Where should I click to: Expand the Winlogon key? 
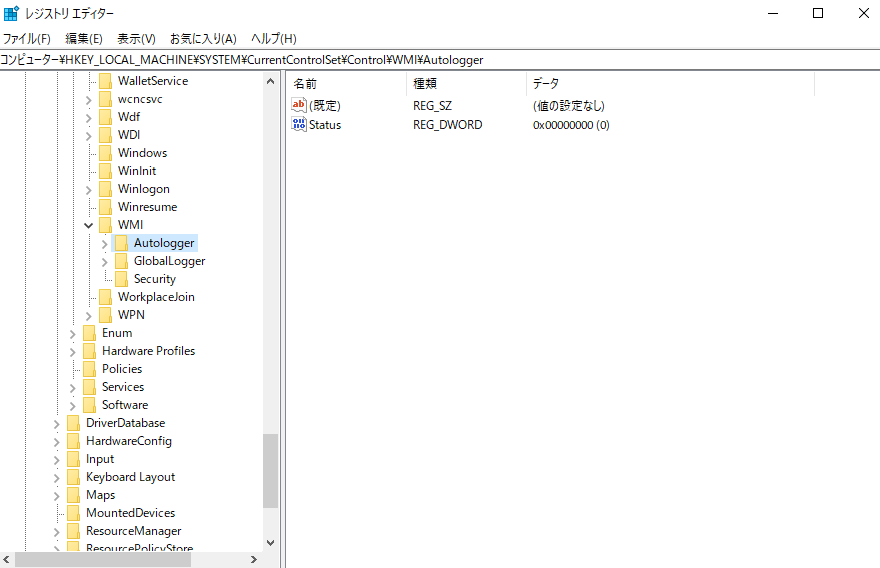tap(89, 189)
